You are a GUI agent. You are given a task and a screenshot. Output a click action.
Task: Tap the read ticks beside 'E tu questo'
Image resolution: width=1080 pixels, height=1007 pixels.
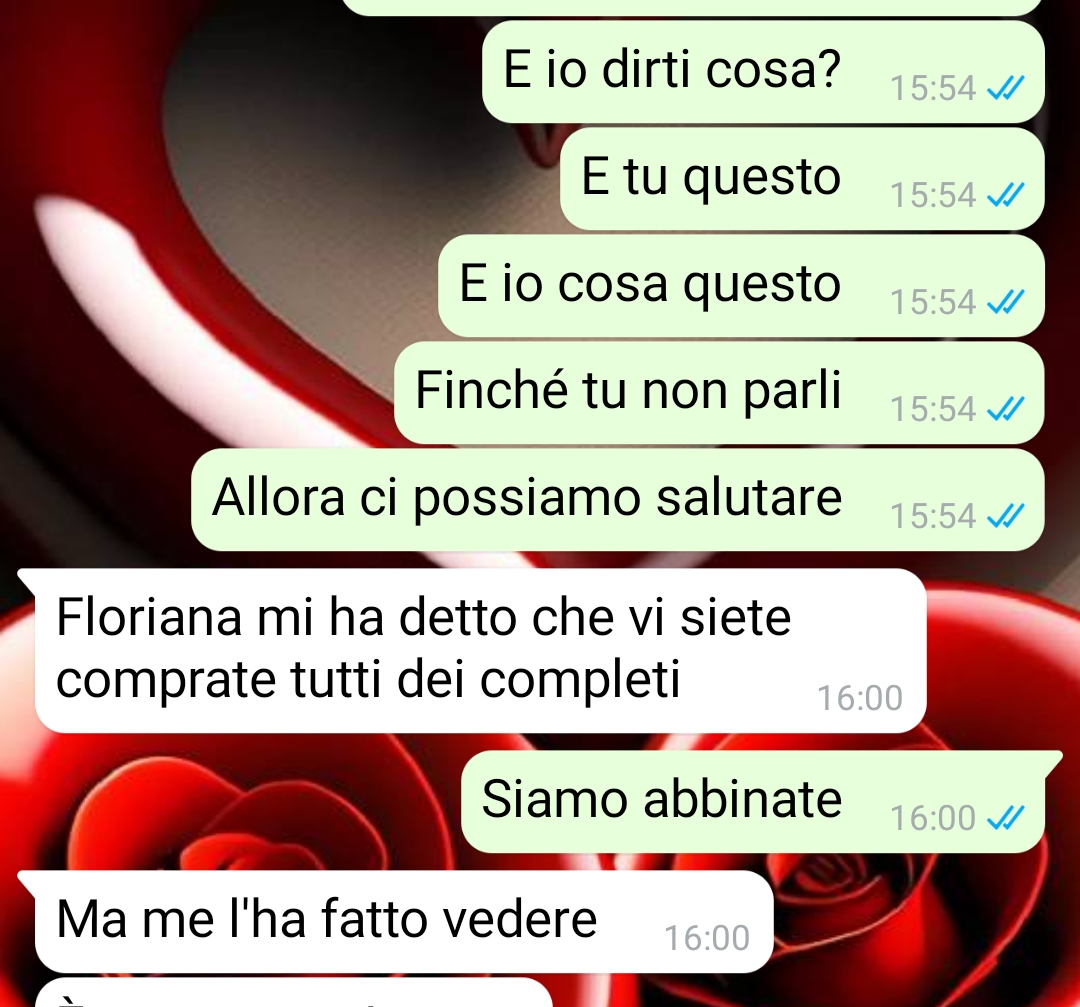[x=1006, y=195]
